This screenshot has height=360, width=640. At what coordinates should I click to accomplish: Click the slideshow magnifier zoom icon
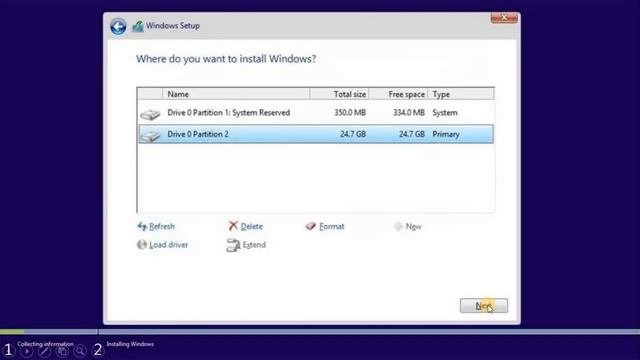tap(80, 351)
